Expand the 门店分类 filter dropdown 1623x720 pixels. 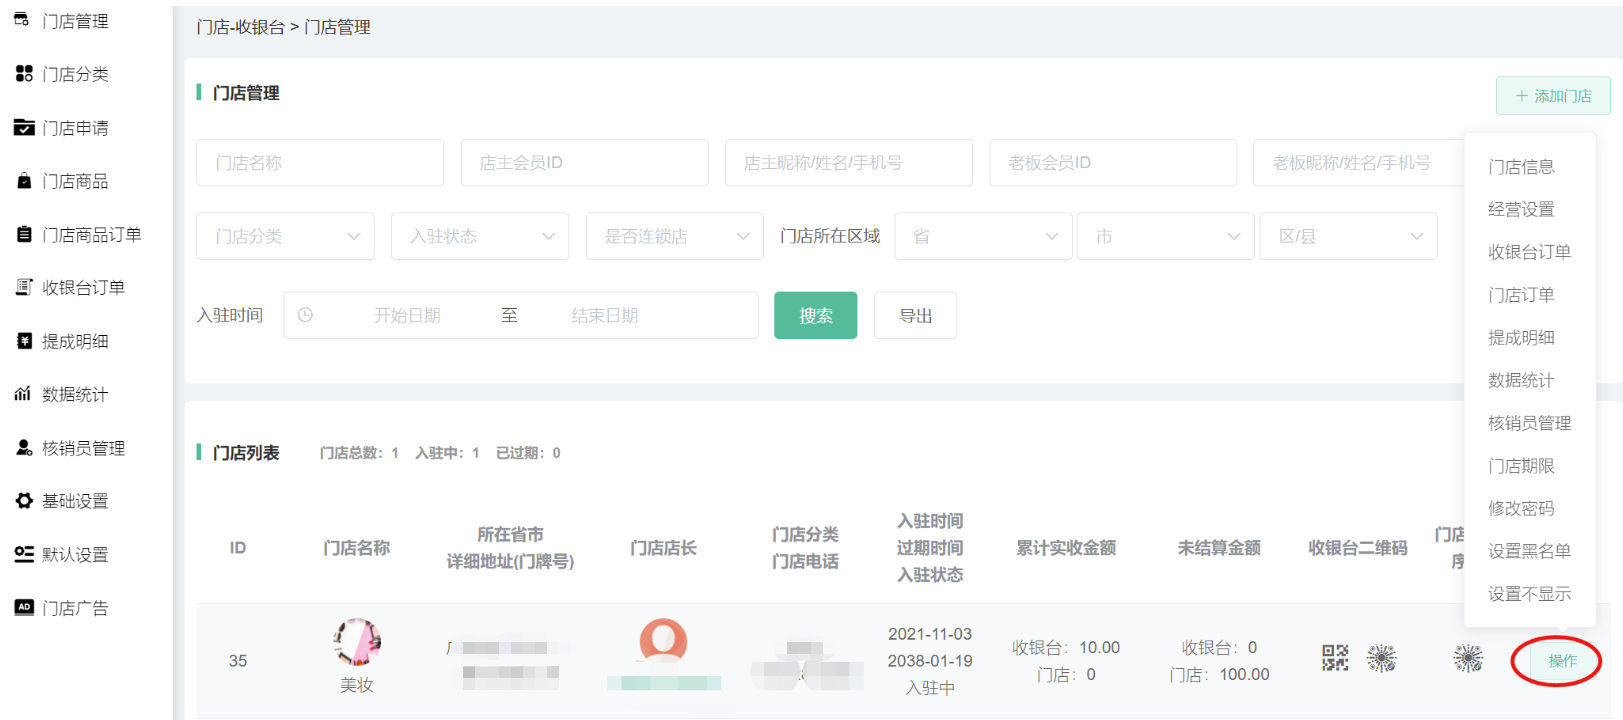click(x=285, y=236)
